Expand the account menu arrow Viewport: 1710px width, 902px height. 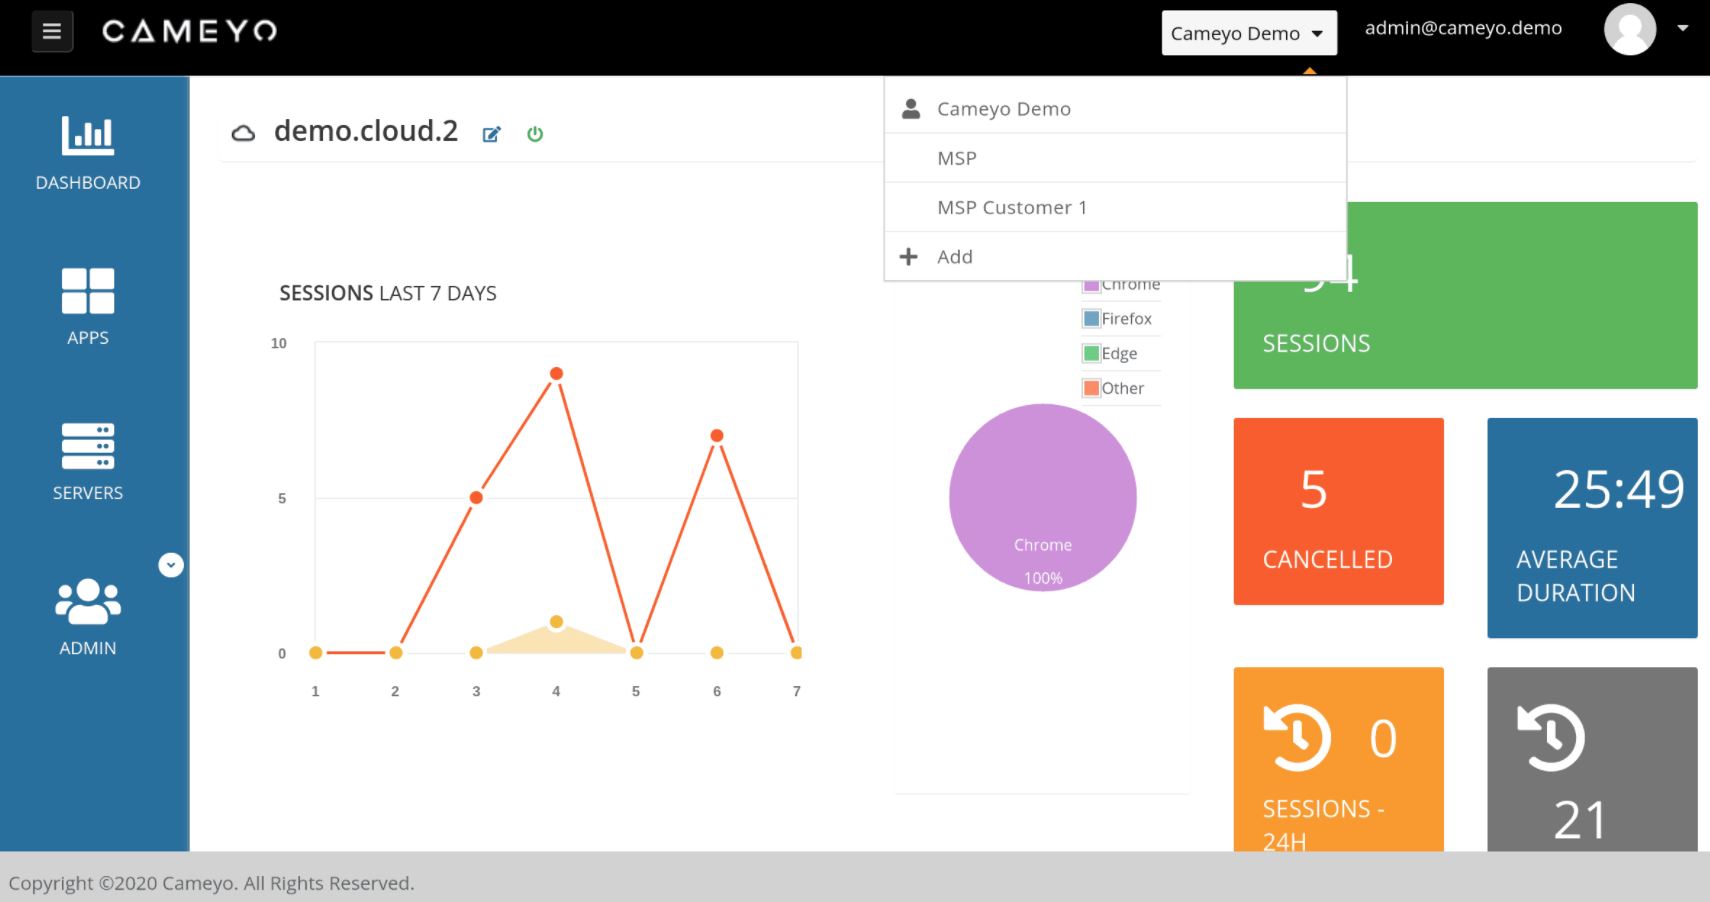coord(1683,28)
